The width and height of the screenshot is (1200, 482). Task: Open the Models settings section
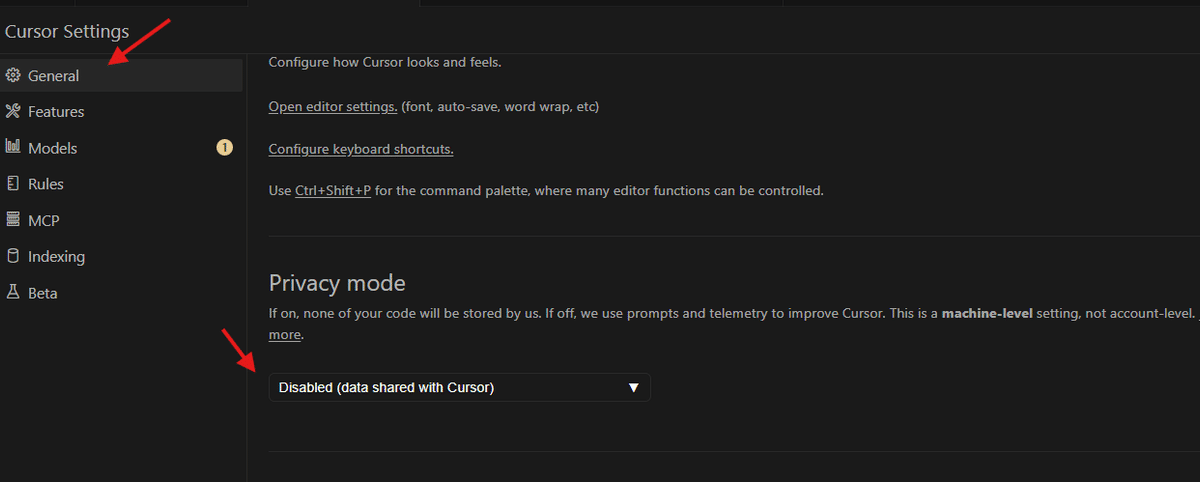(52, 148)
